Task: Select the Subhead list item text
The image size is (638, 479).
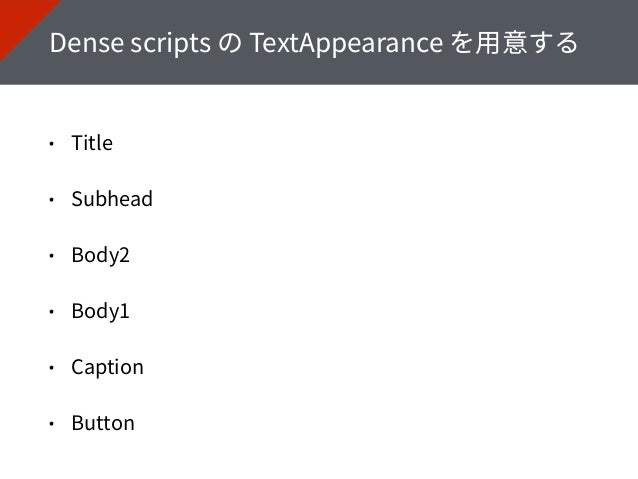Action: 112,199
